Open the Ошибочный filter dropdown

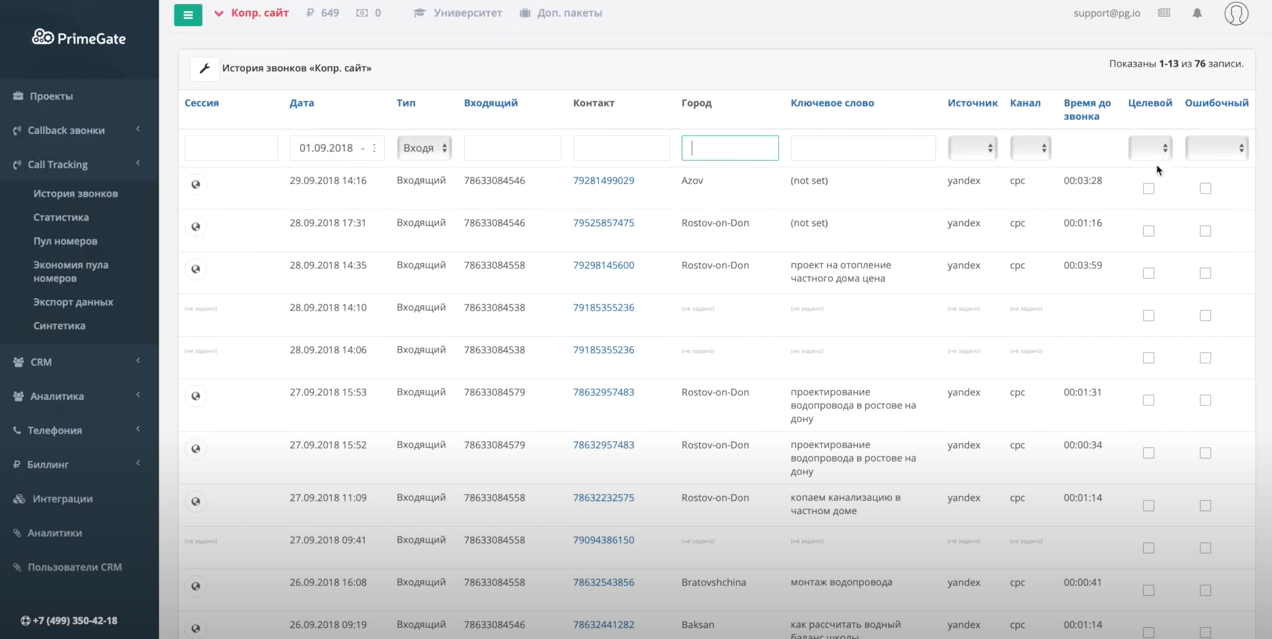pyautogui.click(x=1217, y=148)
